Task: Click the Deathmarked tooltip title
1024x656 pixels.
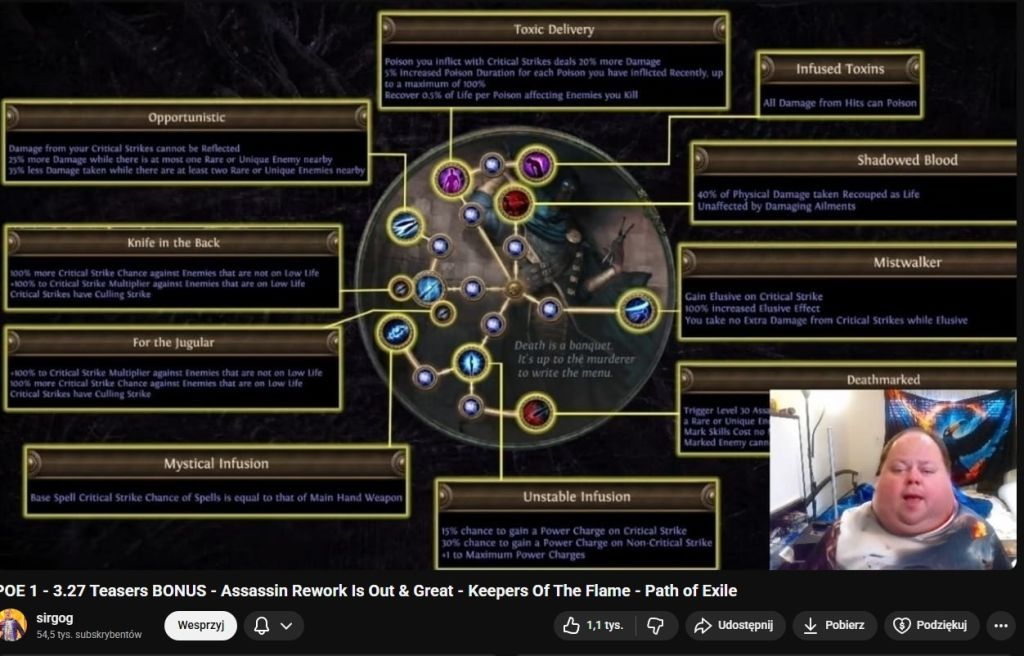Action: [x=883, y=380]
